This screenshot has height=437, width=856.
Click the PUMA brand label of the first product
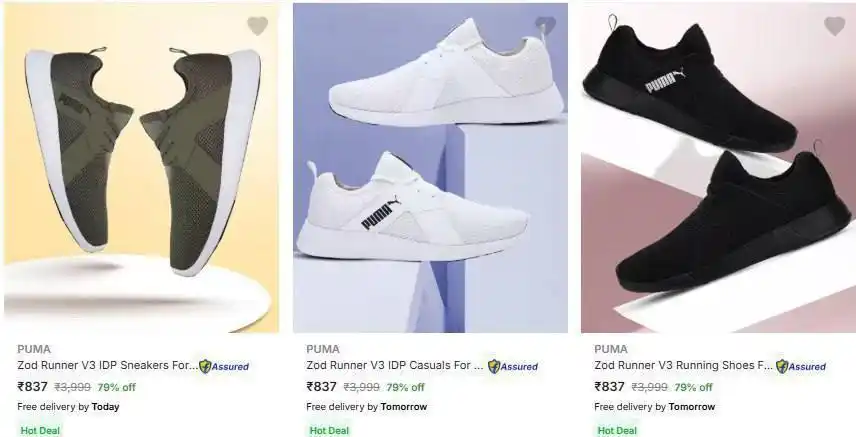[x=34, y=349]
